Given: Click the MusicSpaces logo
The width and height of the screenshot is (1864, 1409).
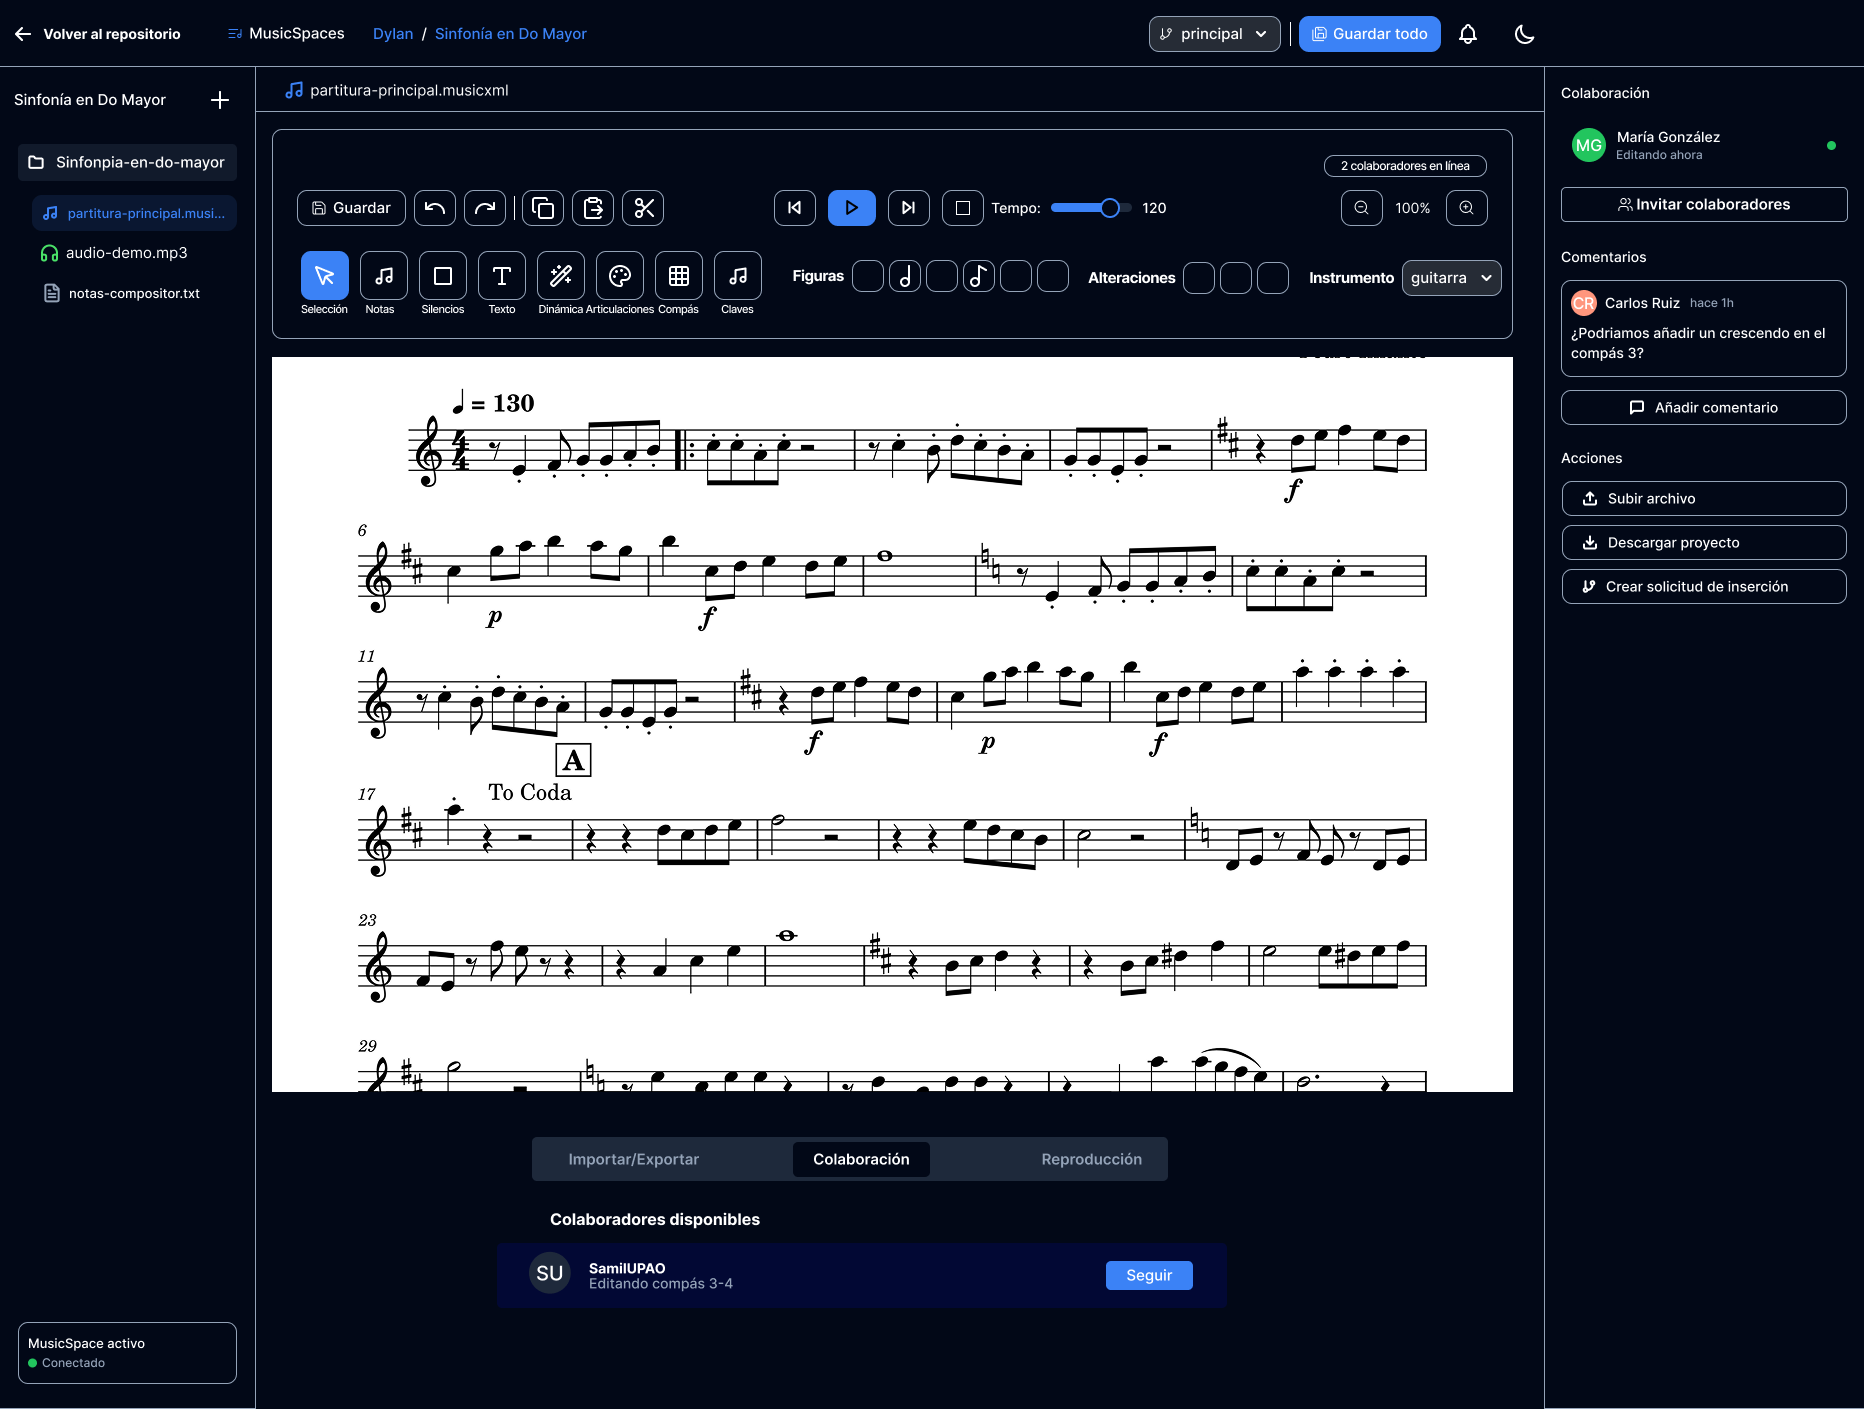Looking at the screenshot, I should 286,34.
